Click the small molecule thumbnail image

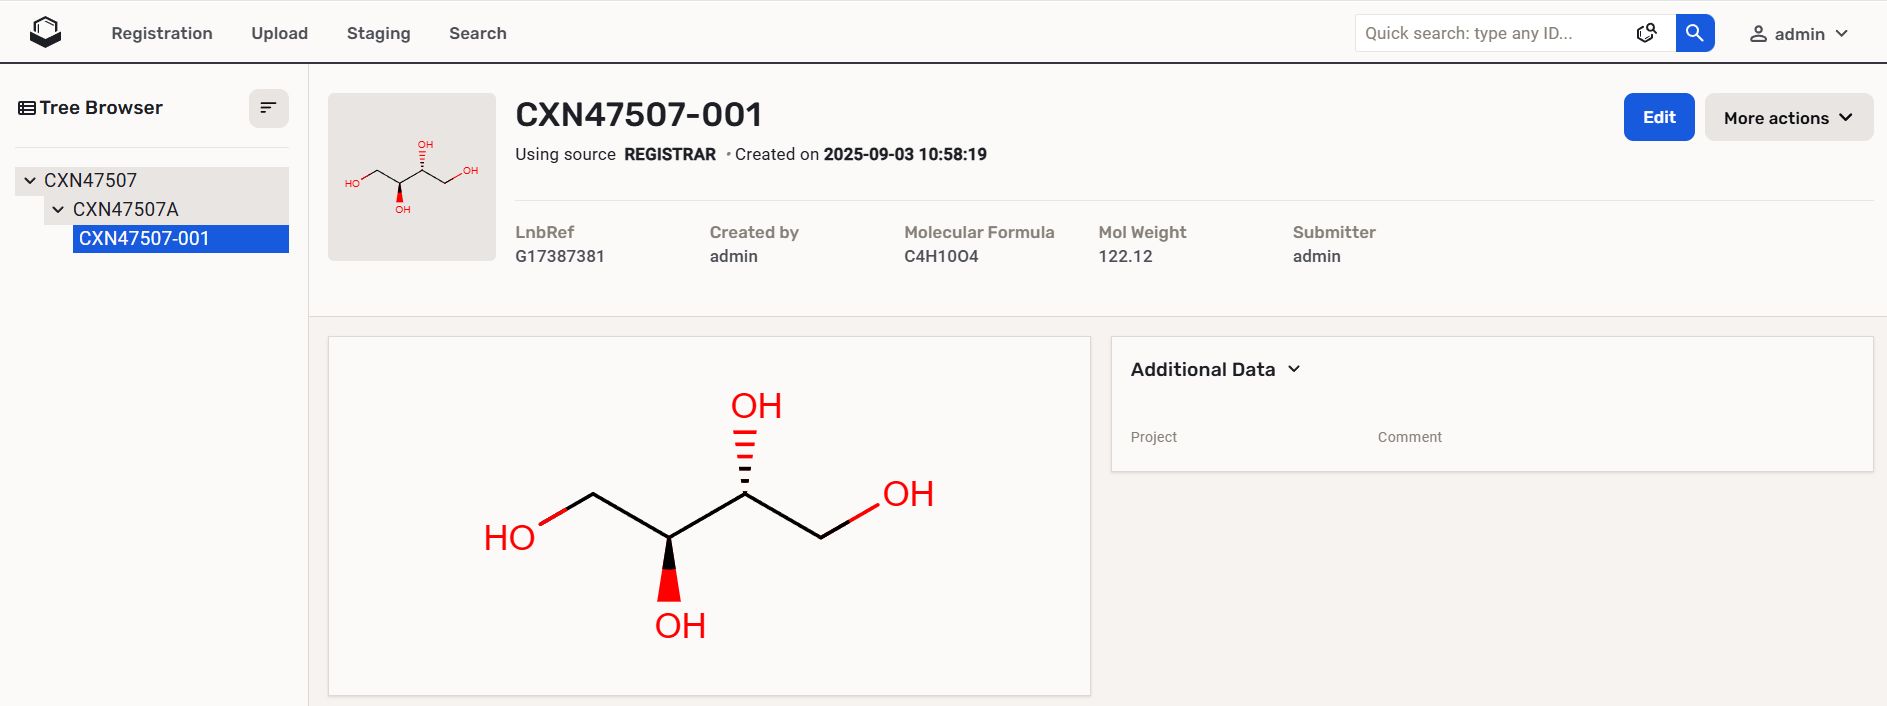point(412,177)
